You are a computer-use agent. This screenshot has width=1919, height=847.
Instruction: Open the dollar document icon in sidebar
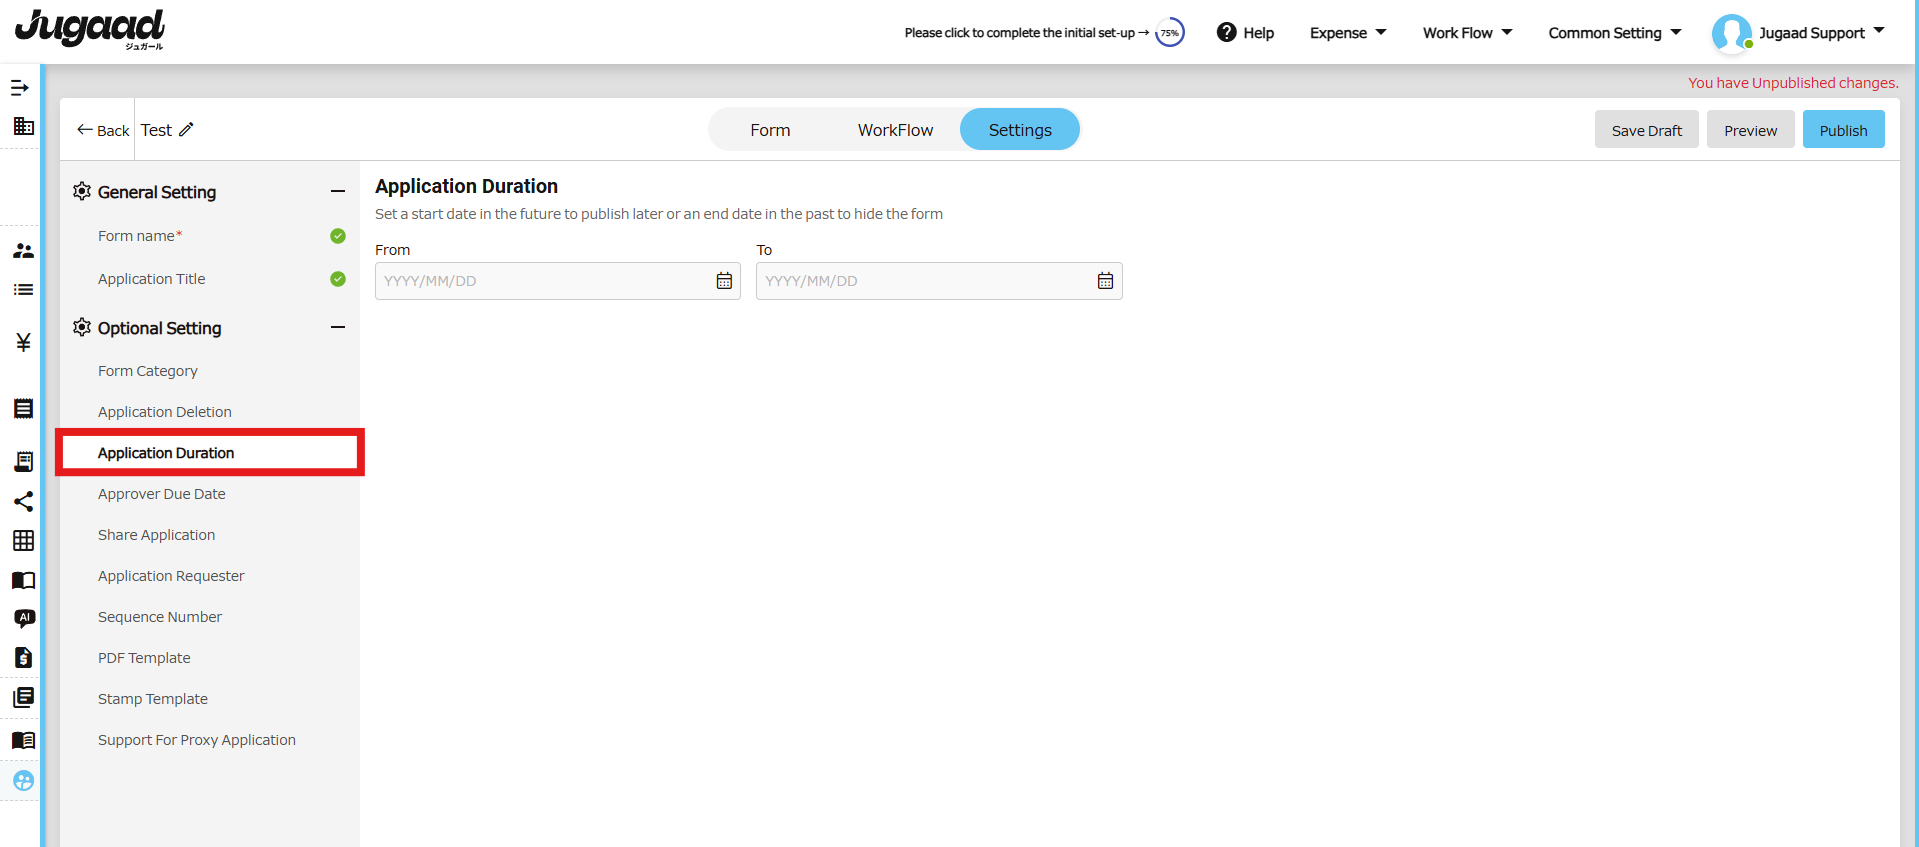(23, 657)
